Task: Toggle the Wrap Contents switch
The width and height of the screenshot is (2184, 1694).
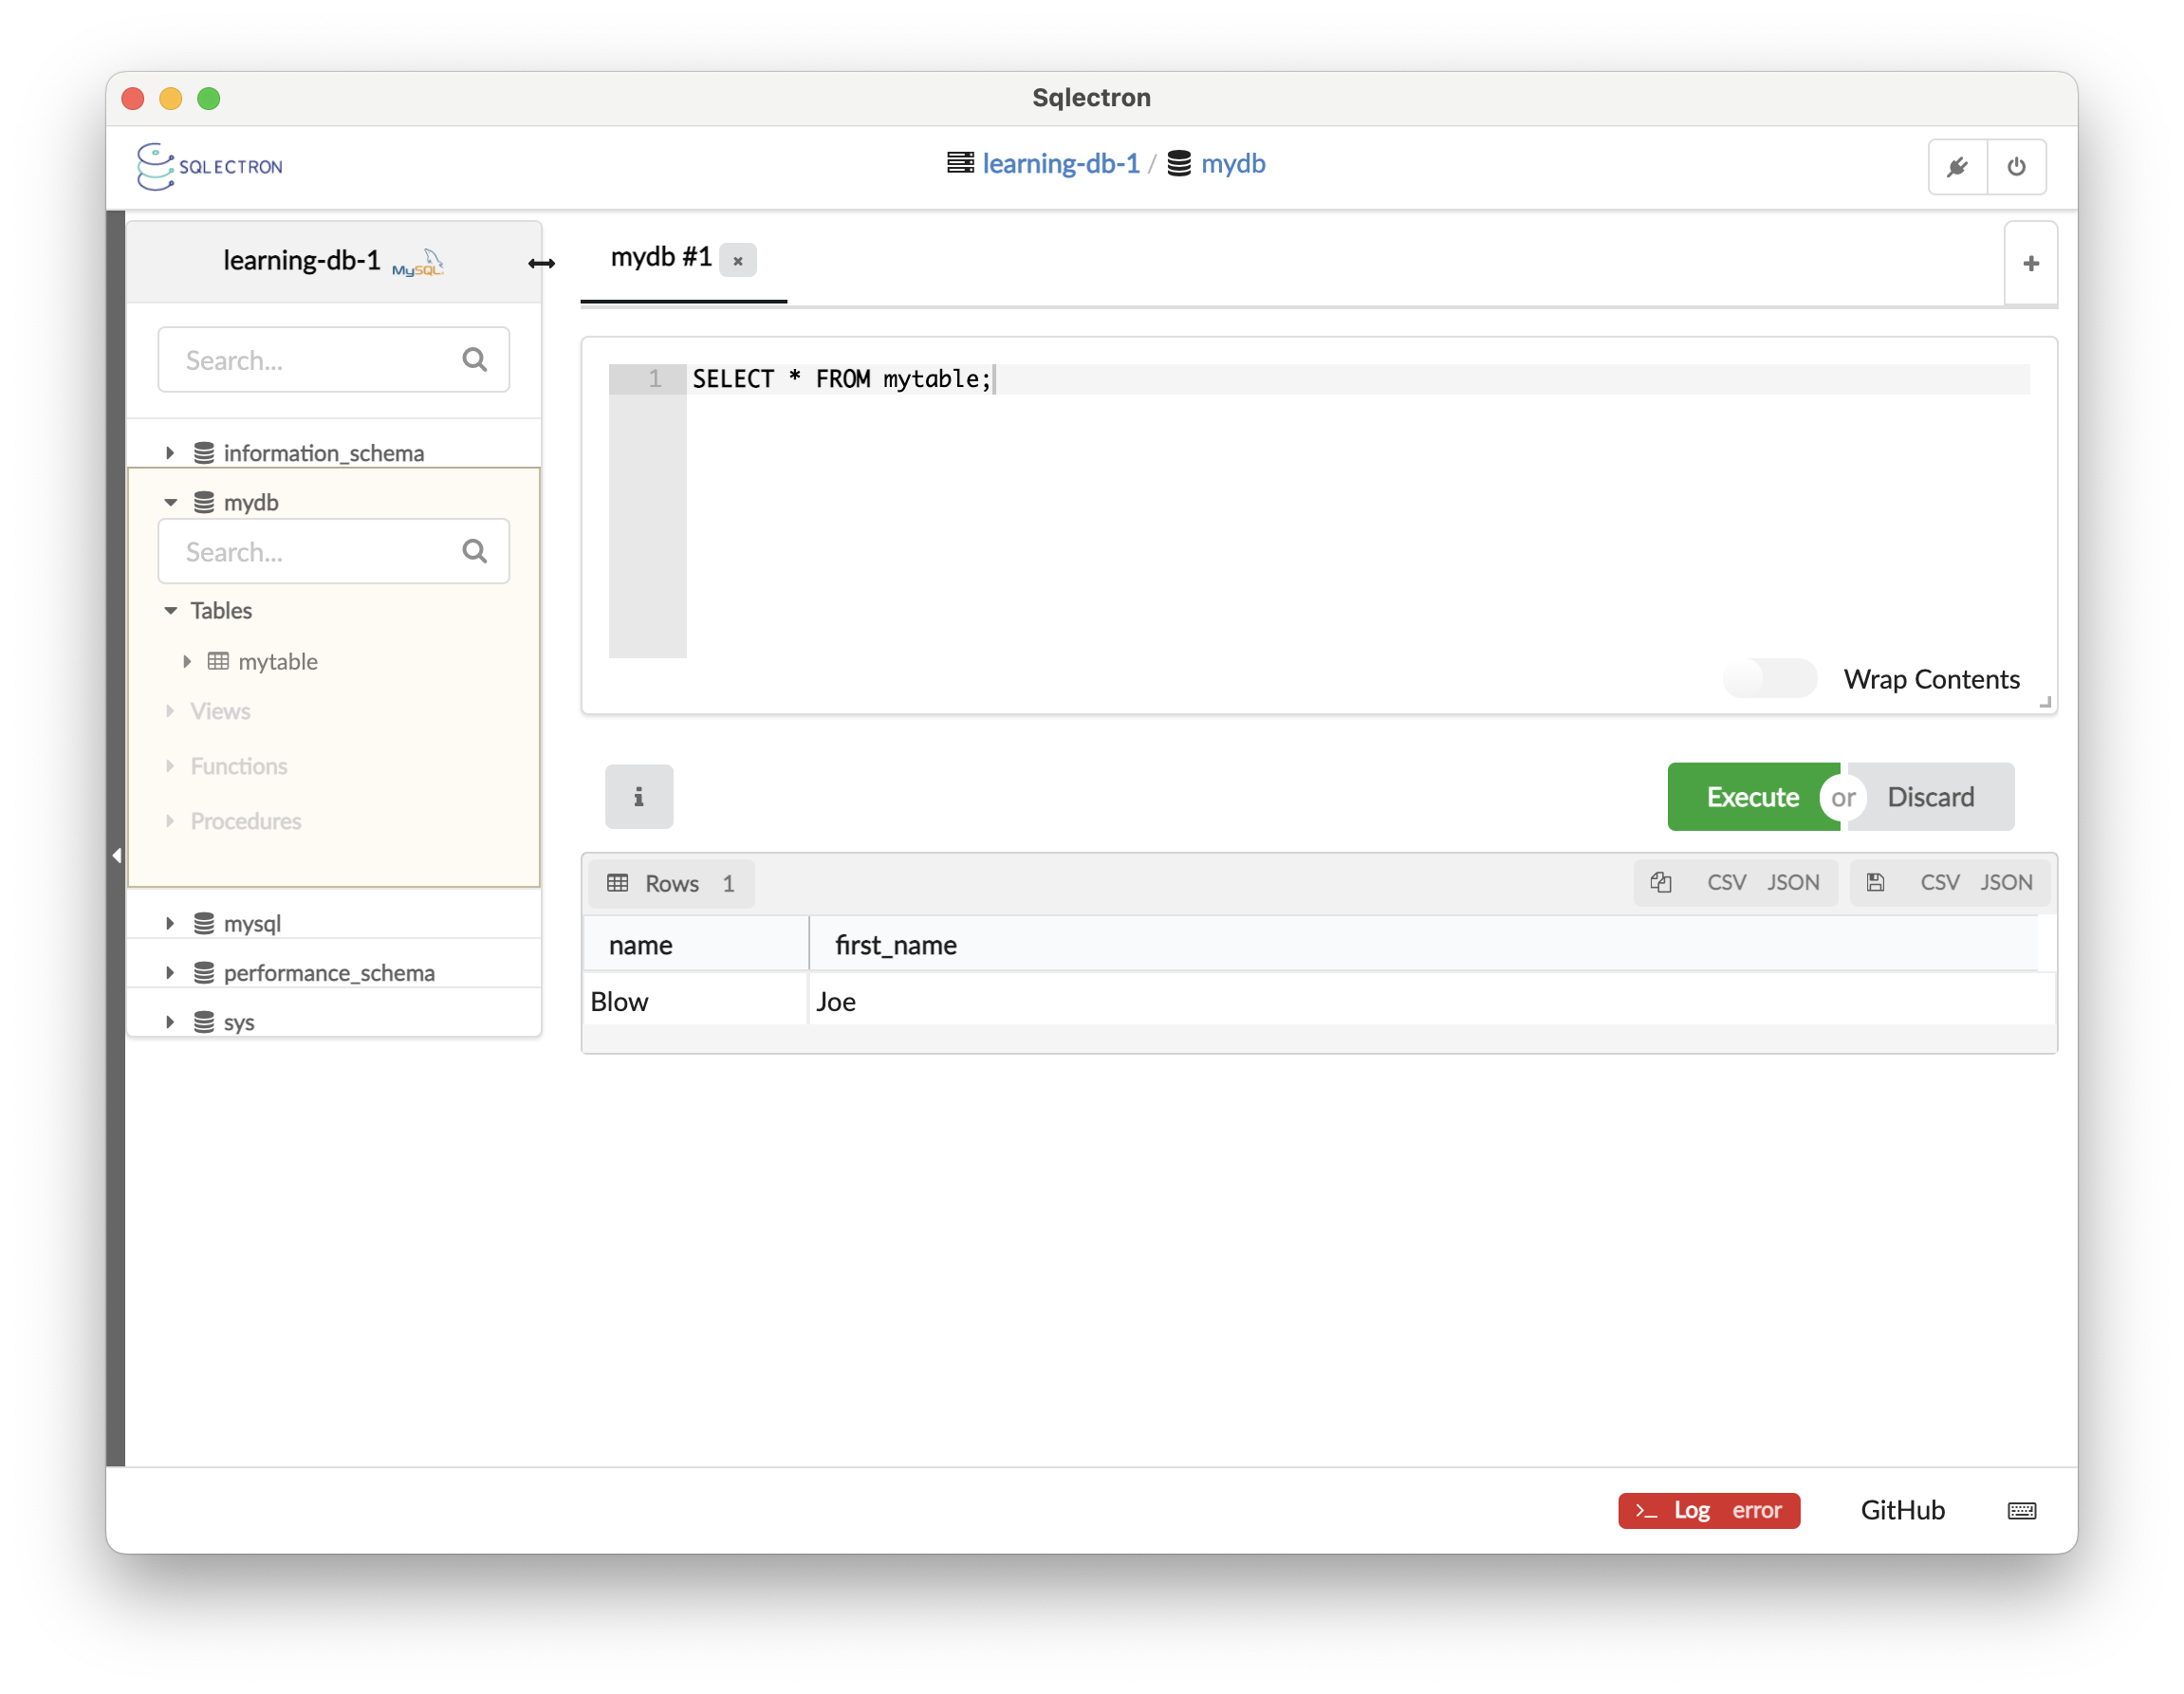Action: pyautogui.click(x=1769, y=679)
